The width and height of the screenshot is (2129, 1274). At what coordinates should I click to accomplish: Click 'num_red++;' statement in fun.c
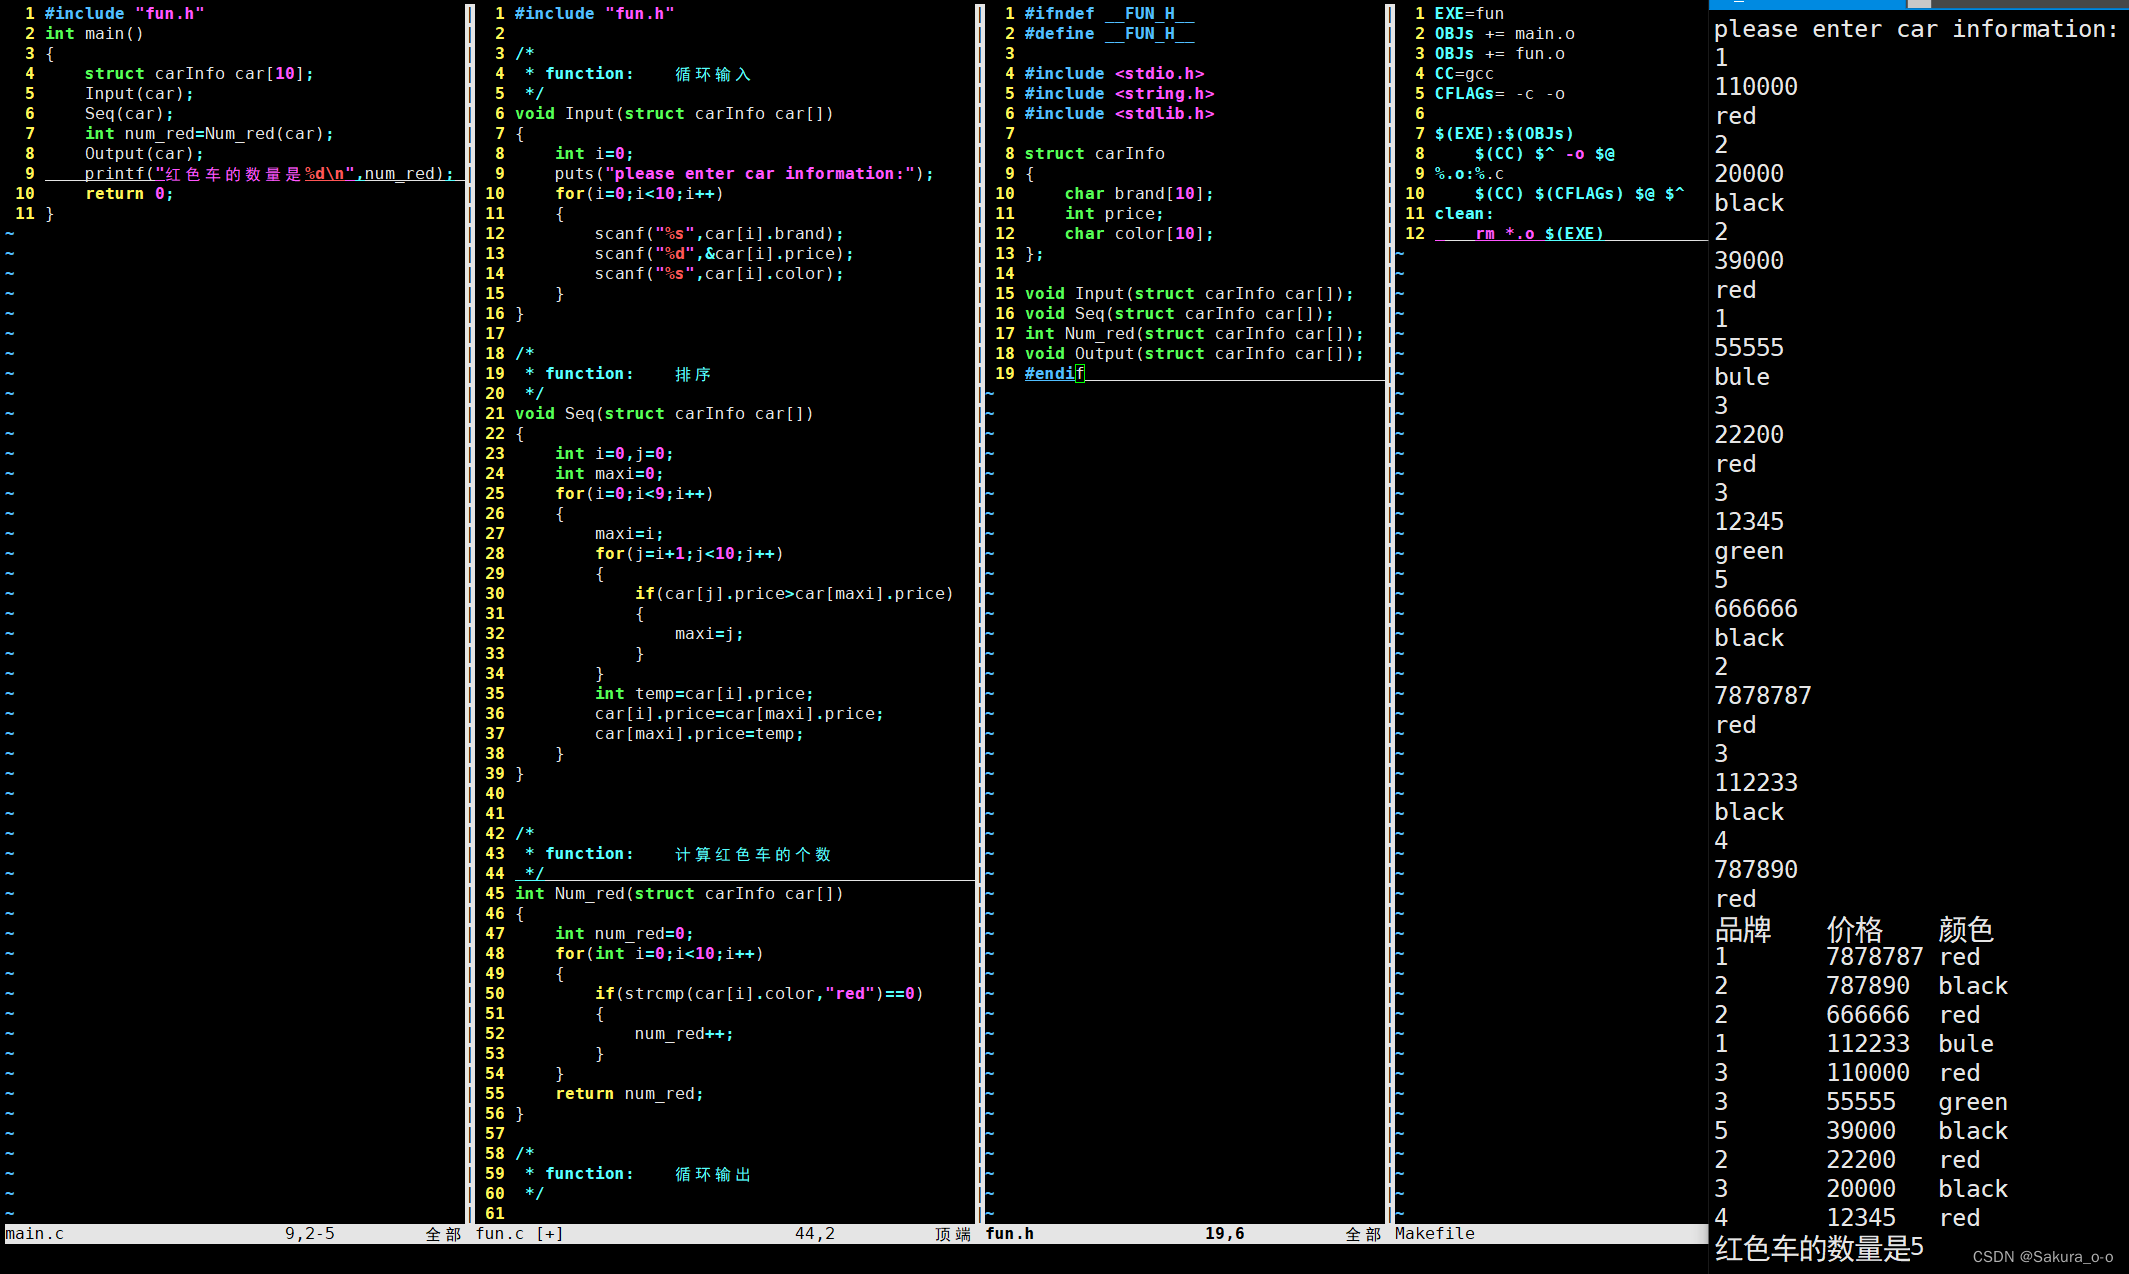[x=683, y=1033]
